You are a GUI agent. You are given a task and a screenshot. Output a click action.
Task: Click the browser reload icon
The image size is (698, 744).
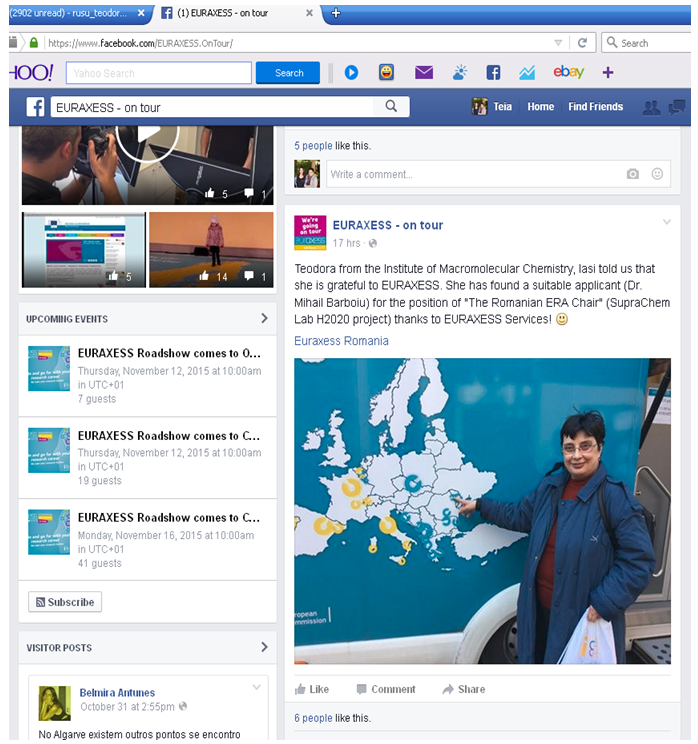pyautogui.click(x=582, y=43)
